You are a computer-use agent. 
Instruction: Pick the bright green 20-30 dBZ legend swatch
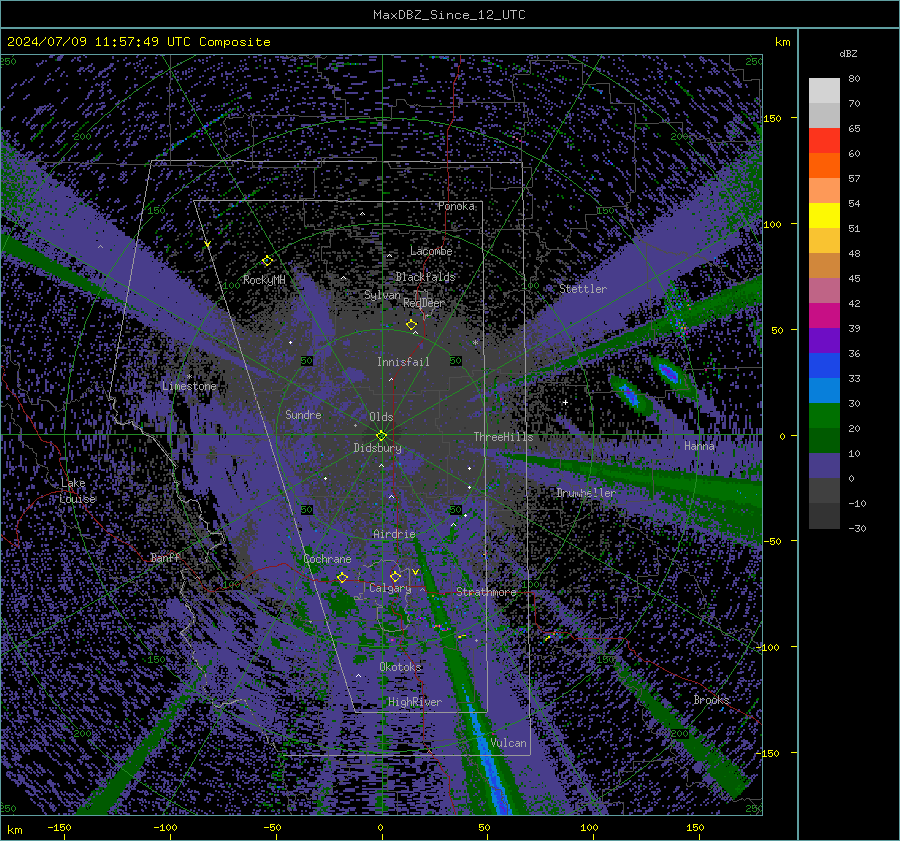[x=824, y=416]
